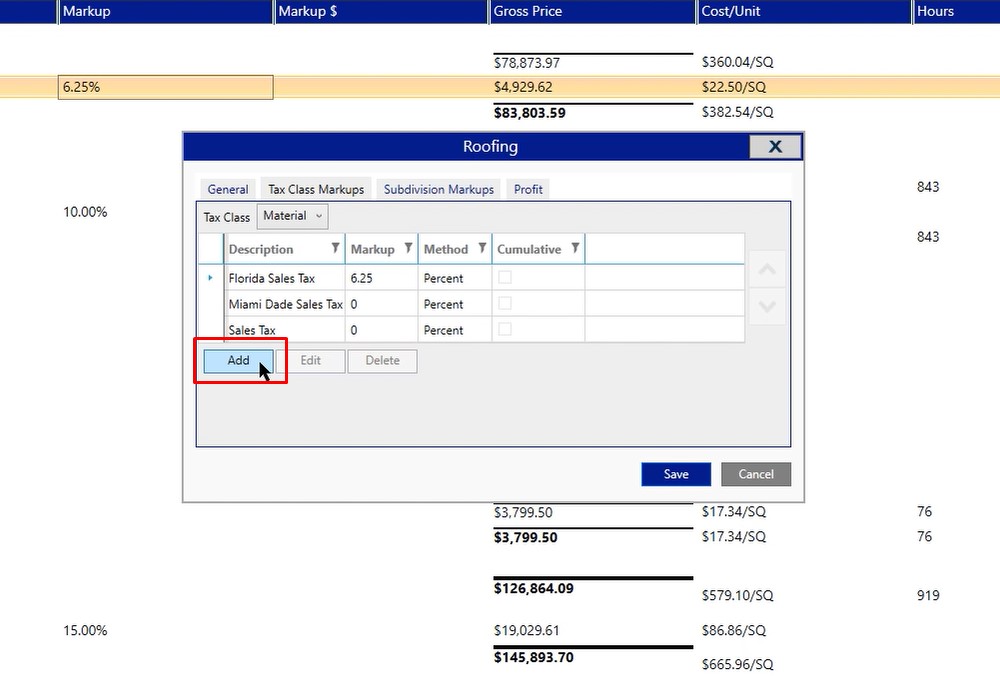Toggle Cumulative checkbox for Sales Tax row

505,330
